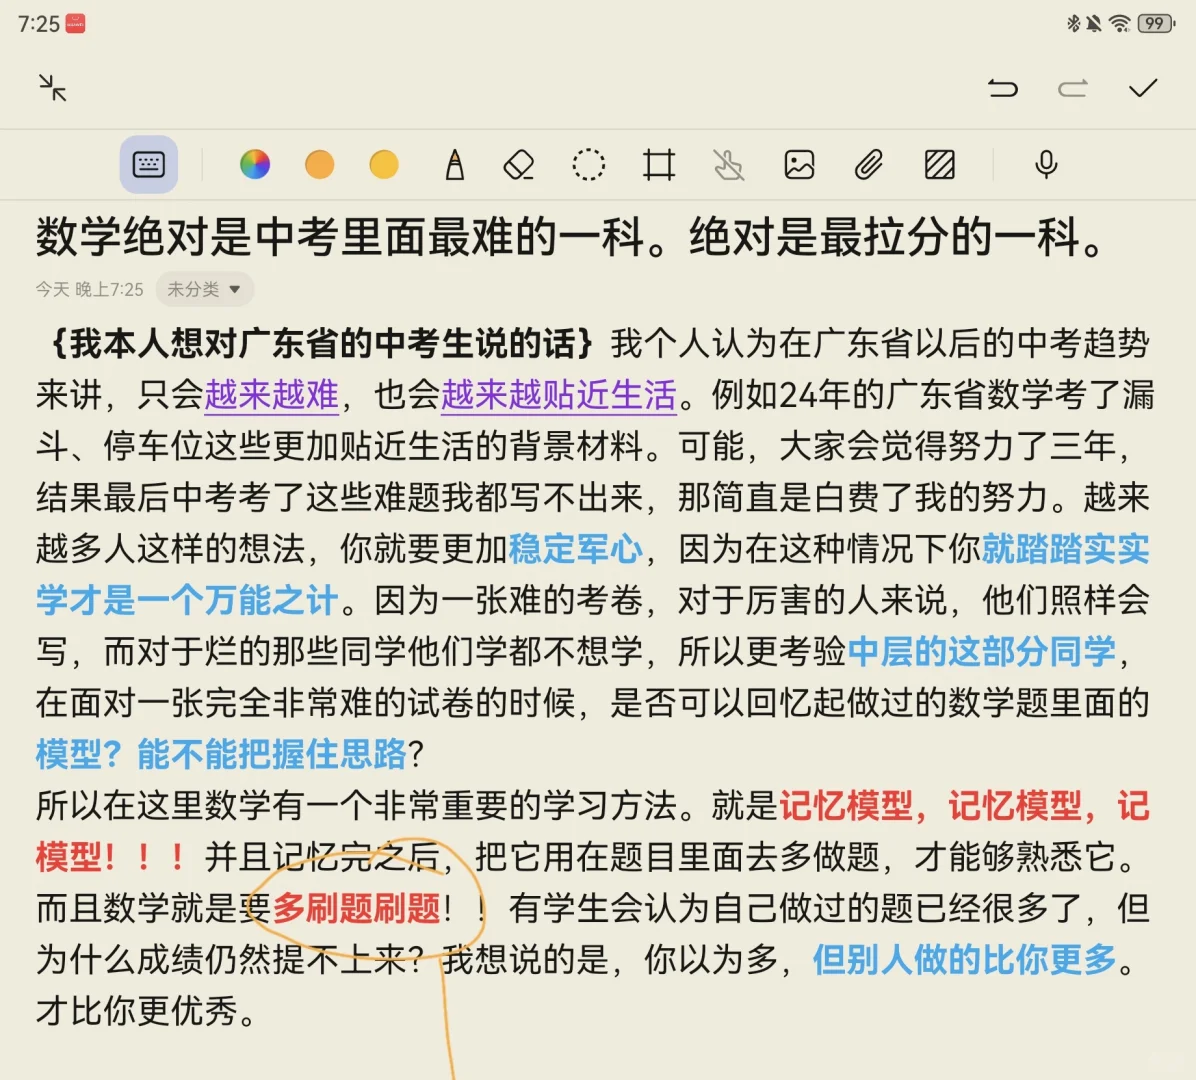Screen dimensions: 1196x1080
Task: Tap the blue text 稳定军心
Action: (x=576, y=549)
